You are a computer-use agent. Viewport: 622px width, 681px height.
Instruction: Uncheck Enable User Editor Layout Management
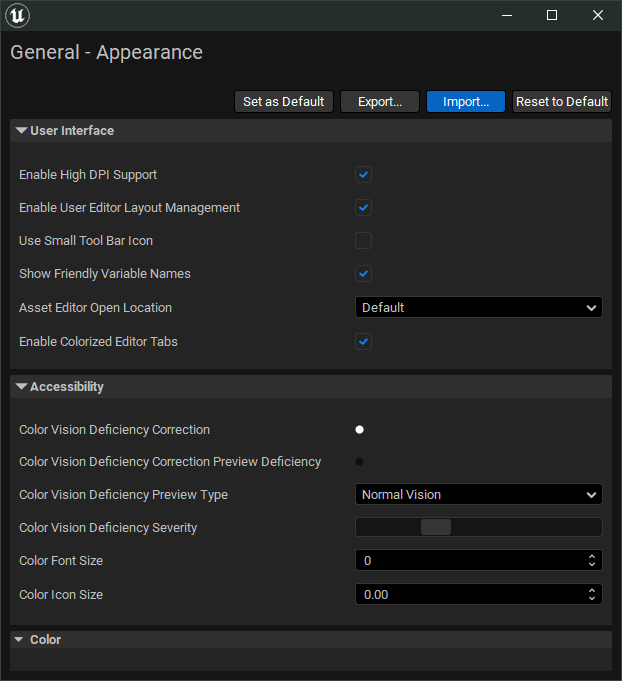(x=363, y=208)
